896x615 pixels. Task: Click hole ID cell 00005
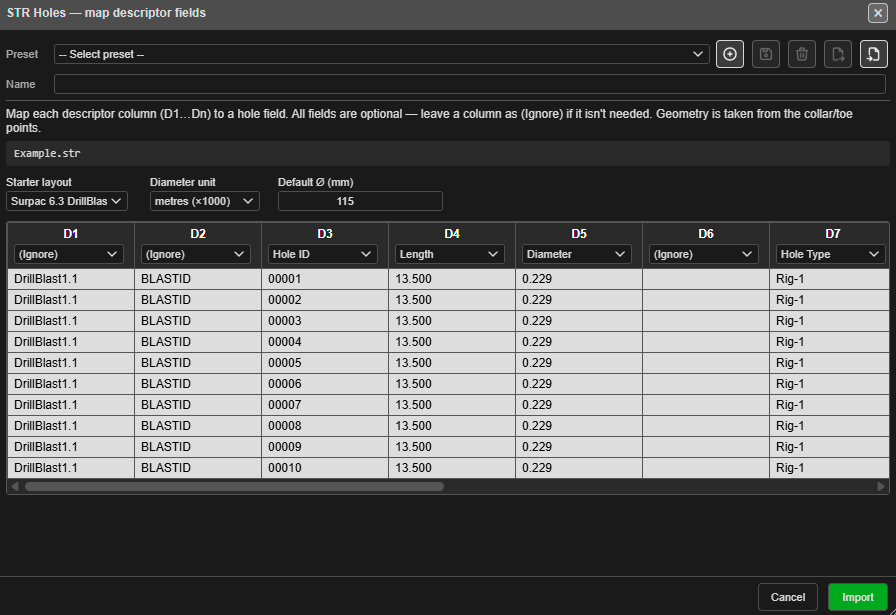(325, 363)
